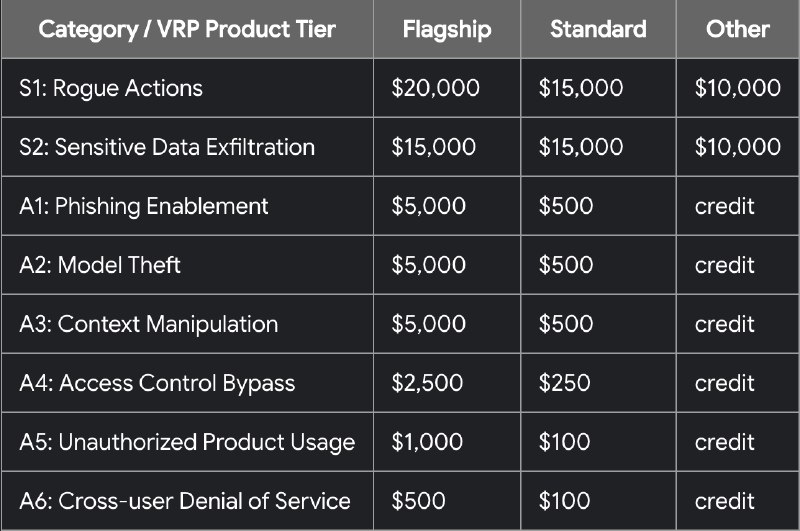Select the $20,000 Flagship reward cell
800x531 pixels.
(435, 88)
